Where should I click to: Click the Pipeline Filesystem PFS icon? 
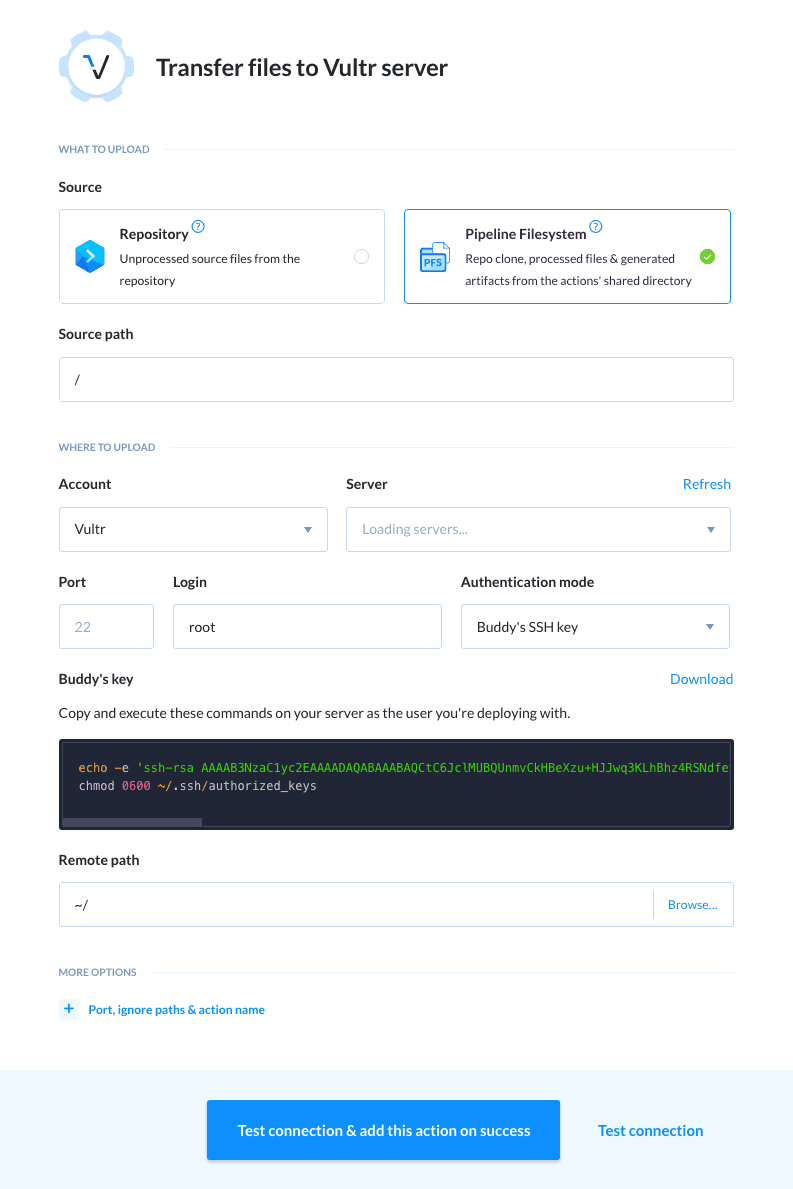click(434, 257)
